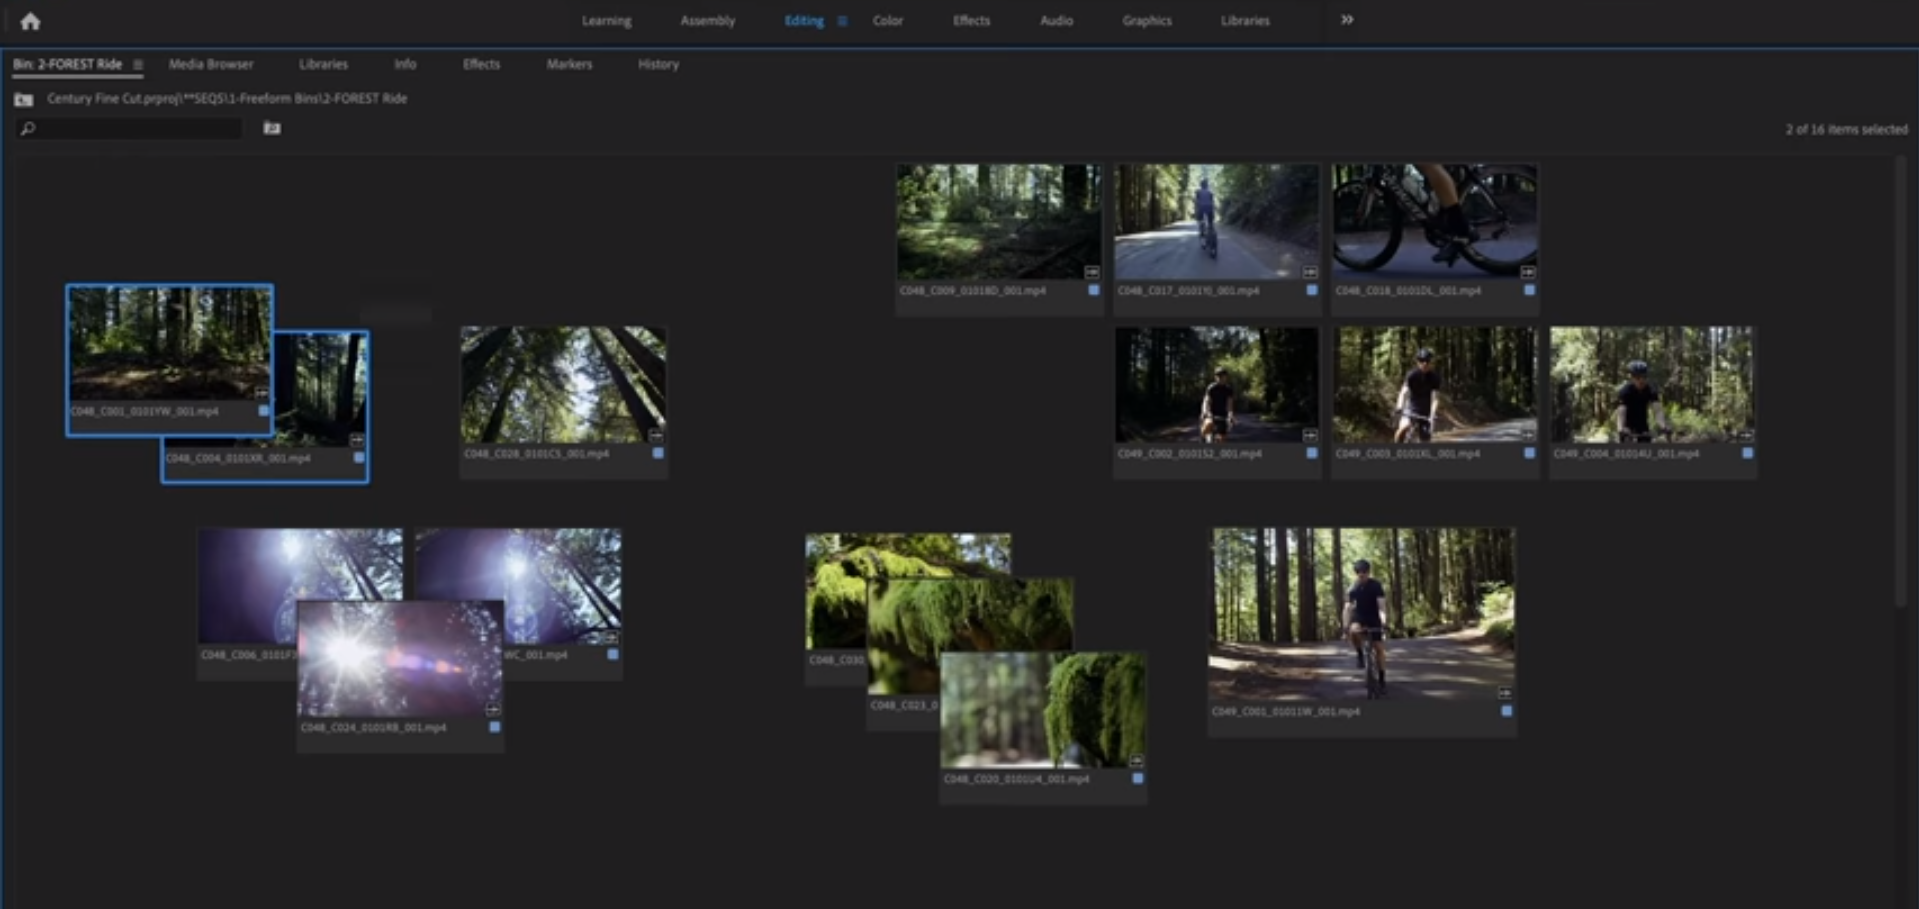Click the blue label on C049_C002 clip

coord(1311,453)
